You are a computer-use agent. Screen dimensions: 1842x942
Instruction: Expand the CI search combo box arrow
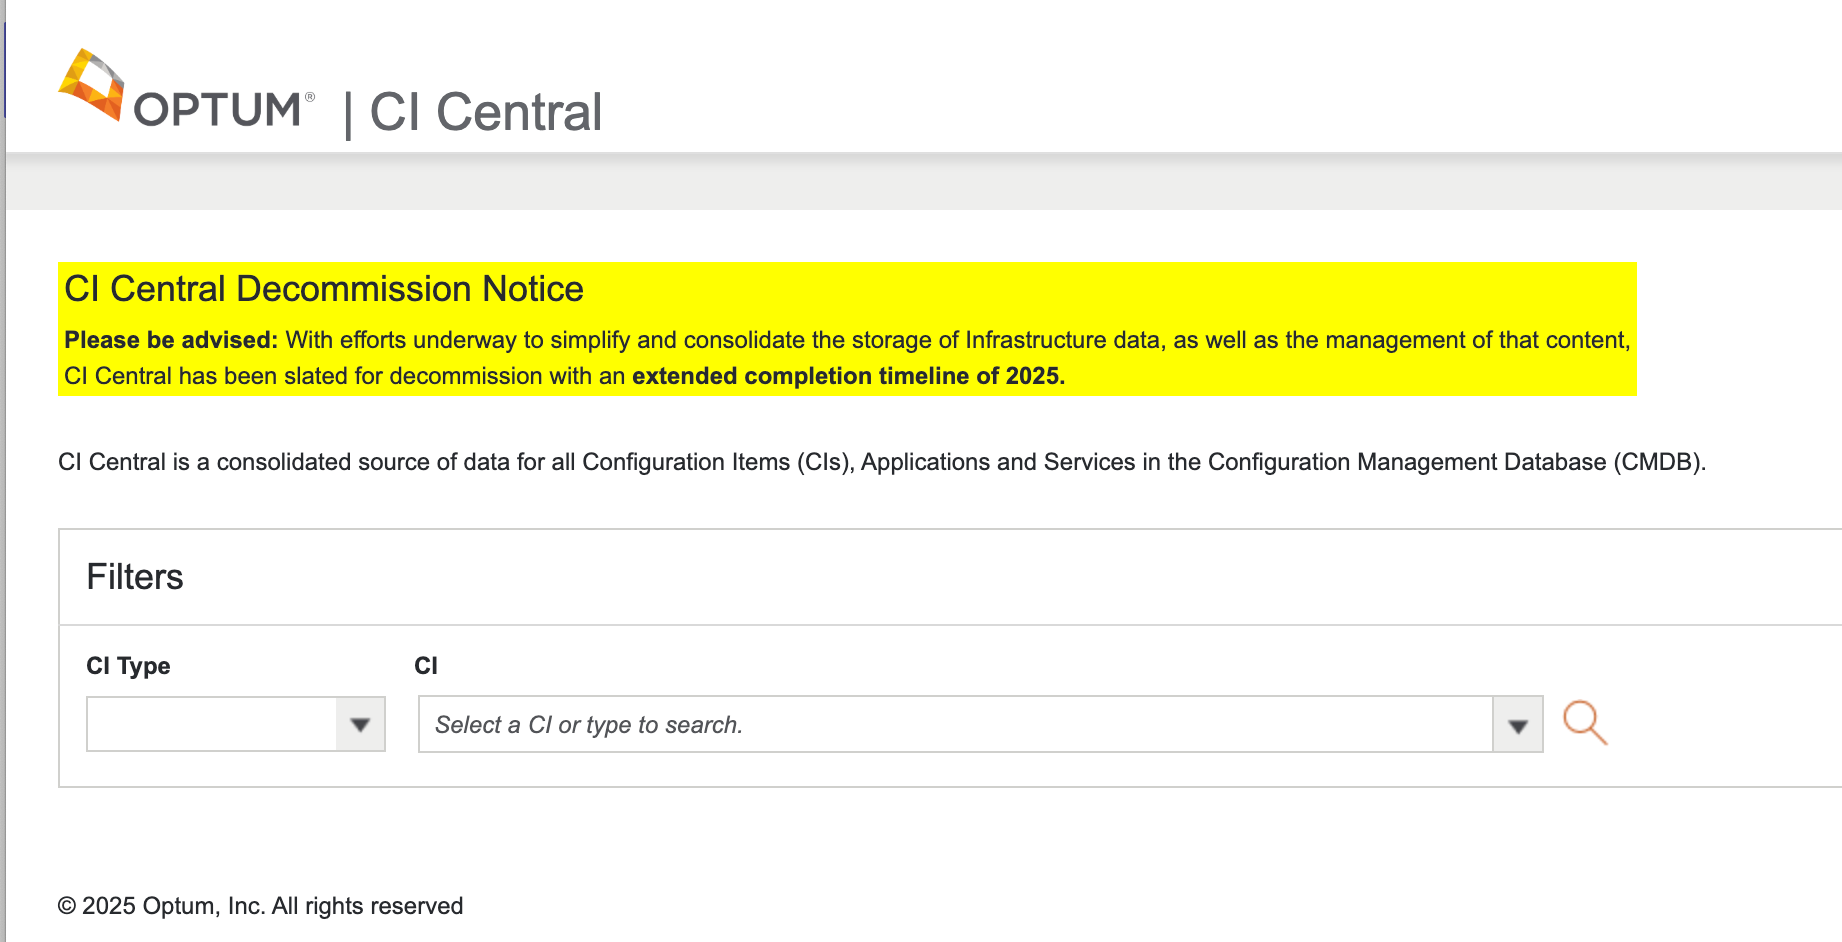[1518, 724]
